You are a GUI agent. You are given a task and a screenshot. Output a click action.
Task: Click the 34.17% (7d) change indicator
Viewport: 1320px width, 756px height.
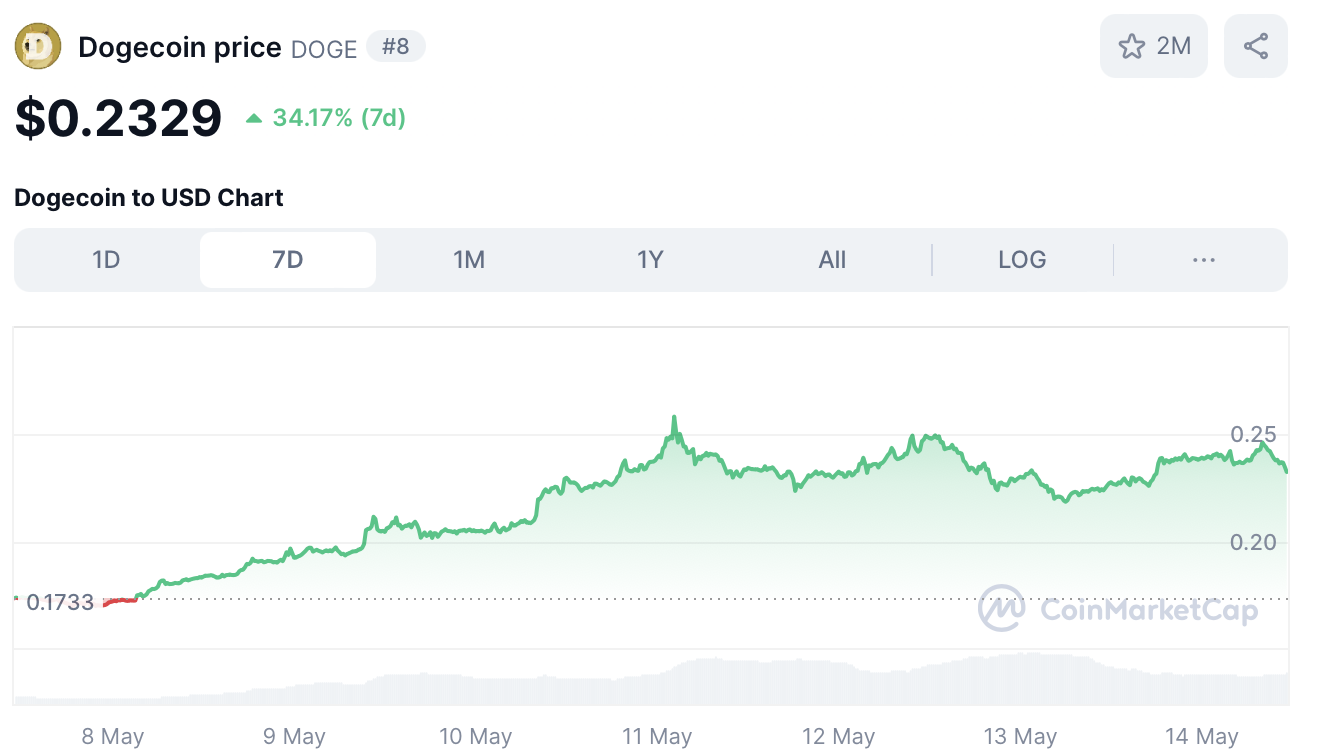pyautogui.click(x=326, y=118)
